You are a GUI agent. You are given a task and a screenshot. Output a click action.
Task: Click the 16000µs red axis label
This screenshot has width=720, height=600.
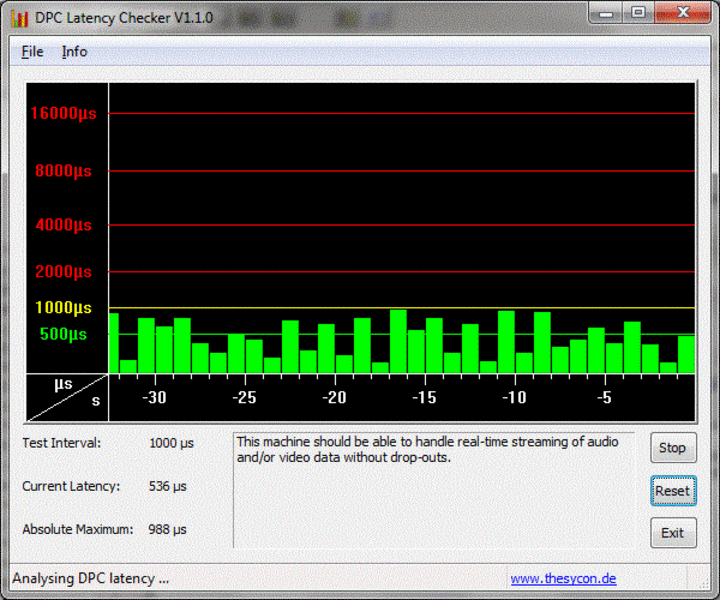tap(62, 113)
